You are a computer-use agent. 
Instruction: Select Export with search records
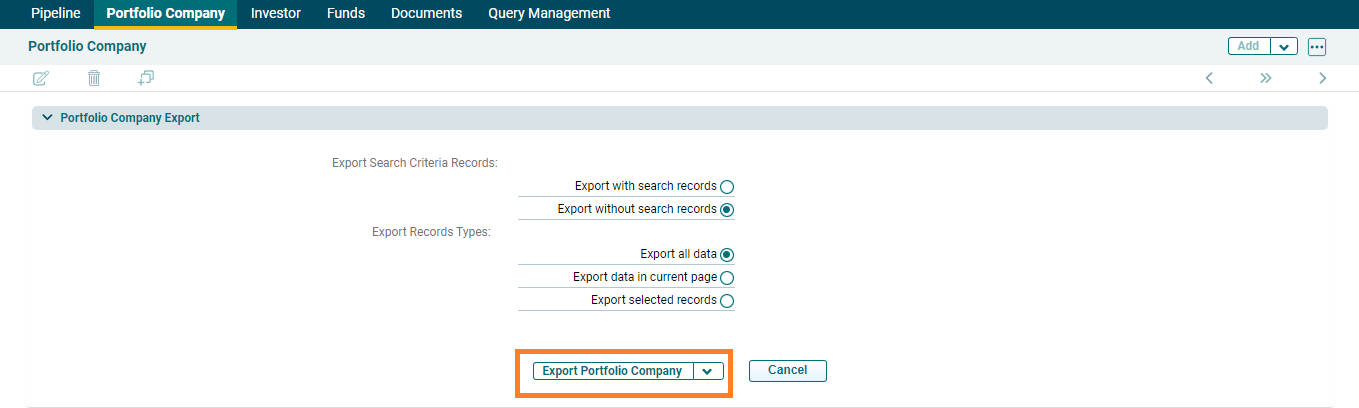coord(727,187)
